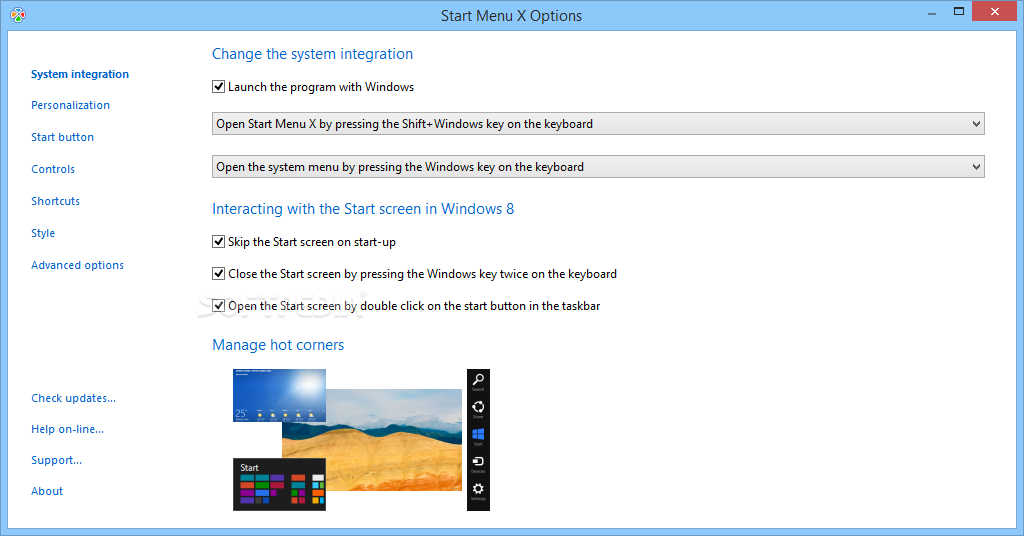The width and height of the screenshot is (1024, 536).
Task: Select the weather app thumbnail in top-left hot corner
Action: coord(280,395)
